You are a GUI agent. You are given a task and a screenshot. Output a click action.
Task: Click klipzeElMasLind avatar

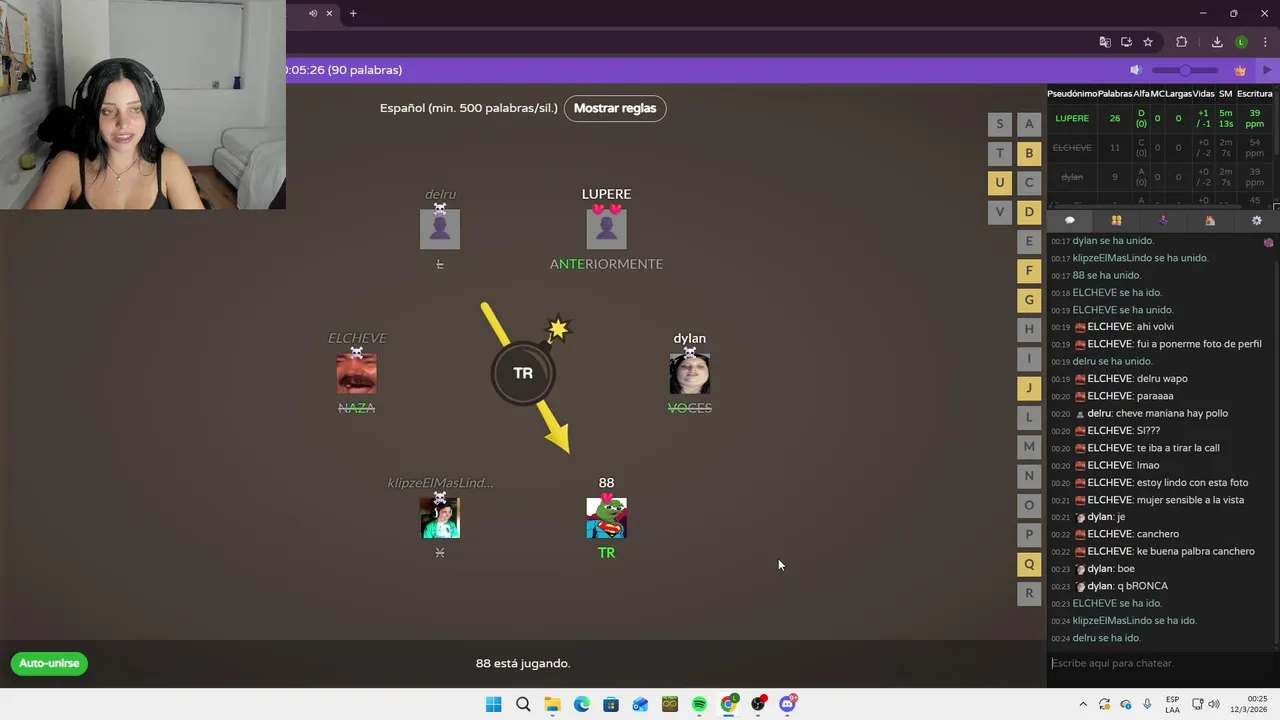440,518
